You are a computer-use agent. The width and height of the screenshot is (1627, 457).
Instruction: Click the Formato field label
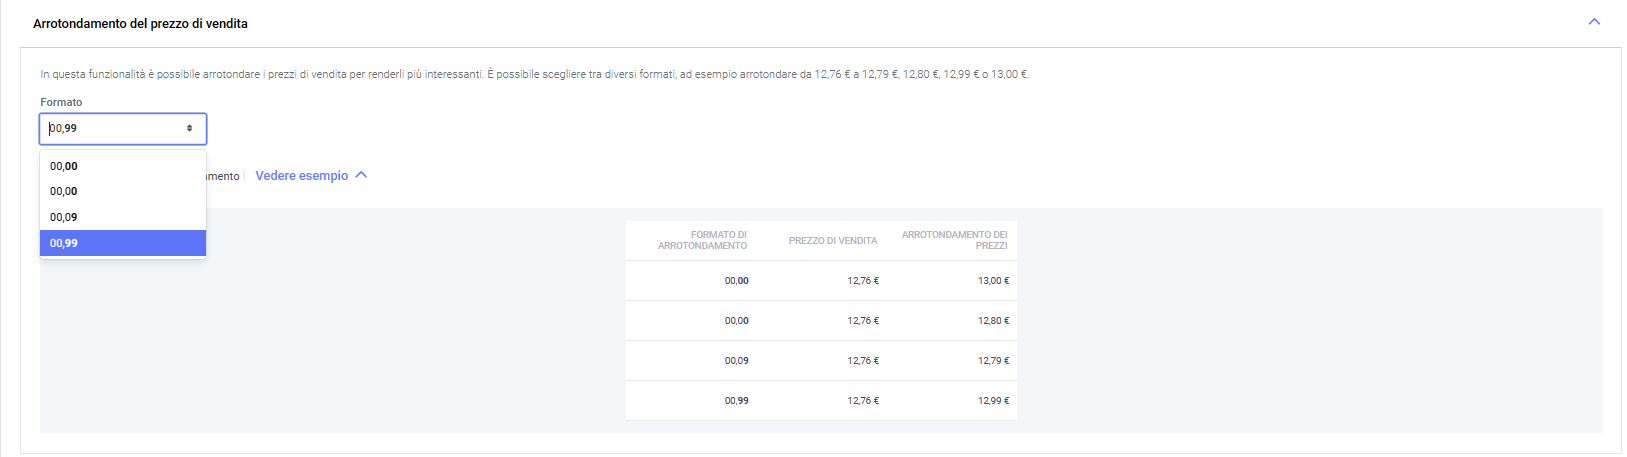61,102
